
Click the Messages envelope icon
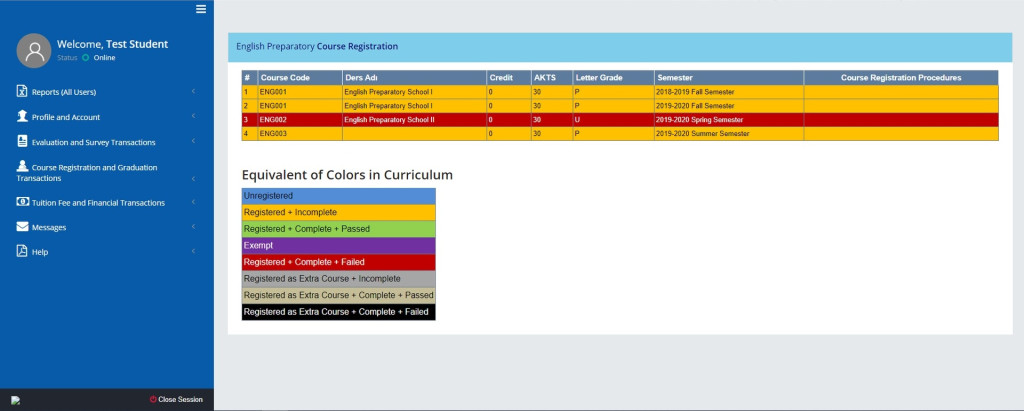pyautogui.click(x=22, y=227)
